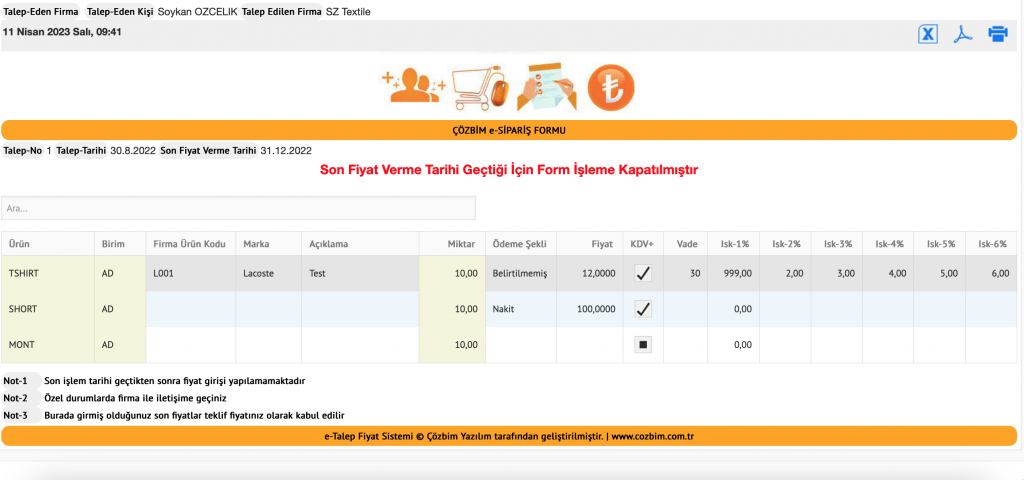The height and width of the screenshot is (480, 1024).
Task: Click the add users icon
Action: (413, 87)
